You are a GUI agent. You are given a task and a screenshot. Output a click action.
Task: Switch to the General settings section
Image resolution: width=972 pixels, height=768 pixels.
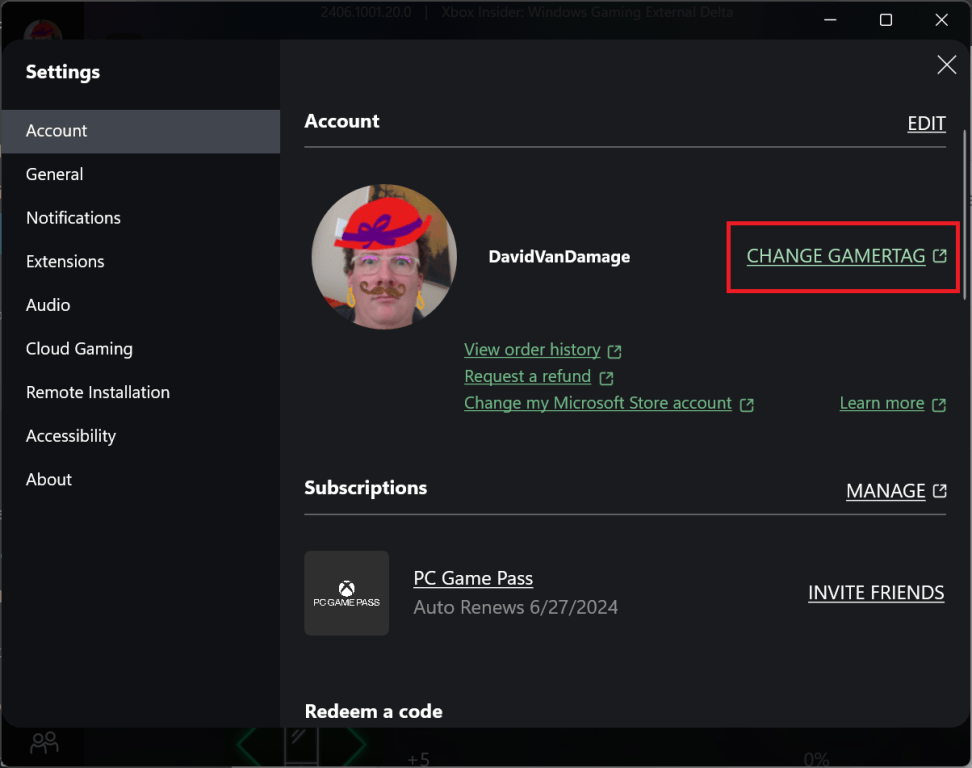54,174
